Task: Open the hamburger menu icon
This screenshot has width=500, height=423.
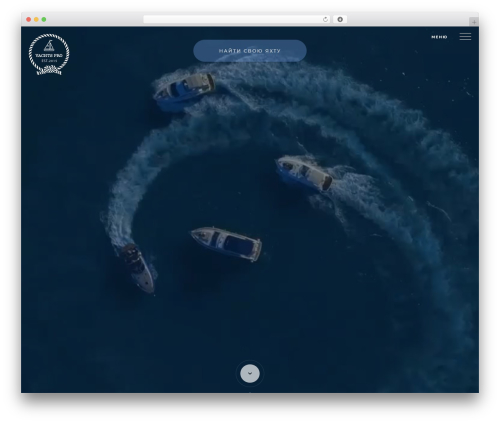Action: click(x=465, y=37)
